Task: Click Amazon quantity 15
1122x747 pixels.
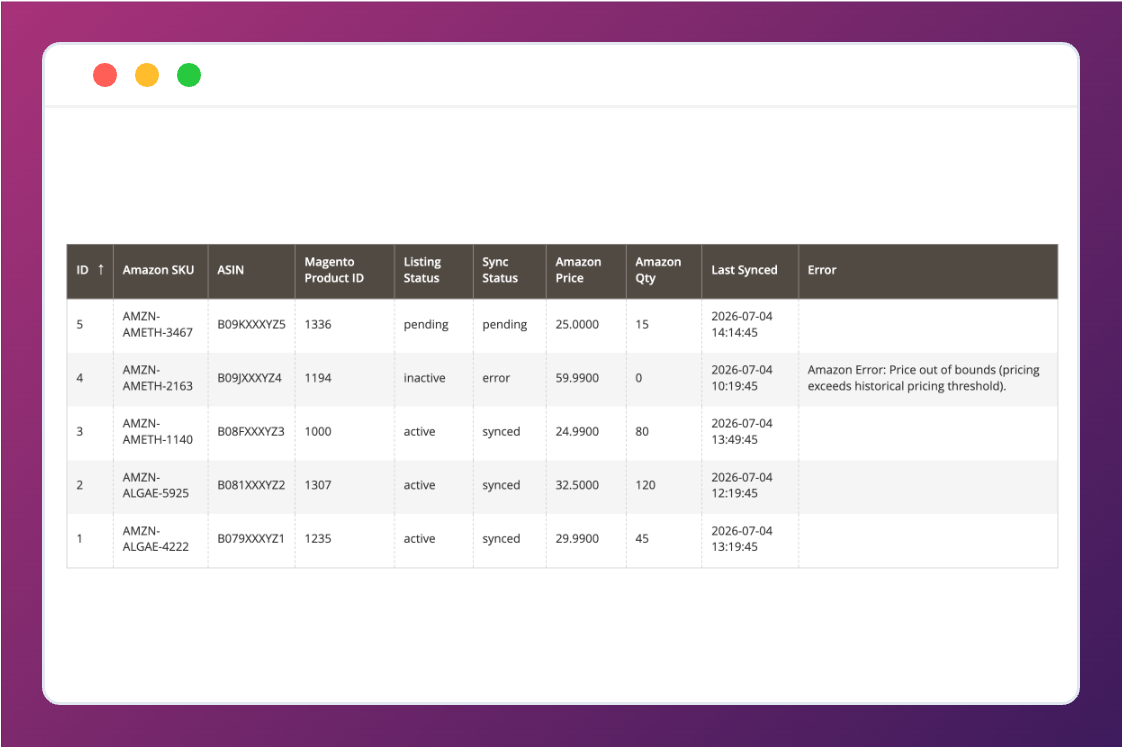Action: [x=642, y=324]
